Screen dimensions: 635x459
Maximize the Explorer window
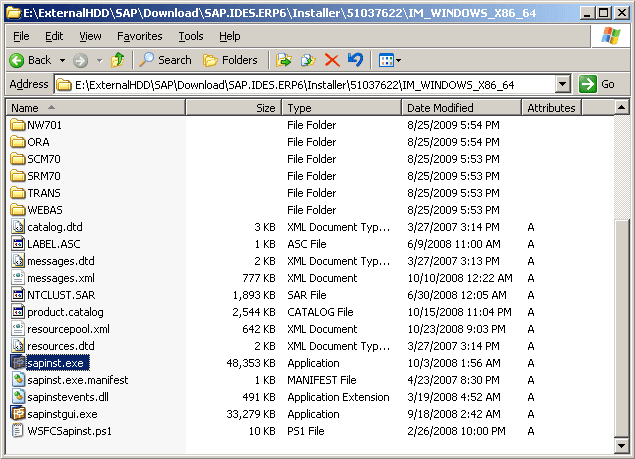(x=603, y=13)
